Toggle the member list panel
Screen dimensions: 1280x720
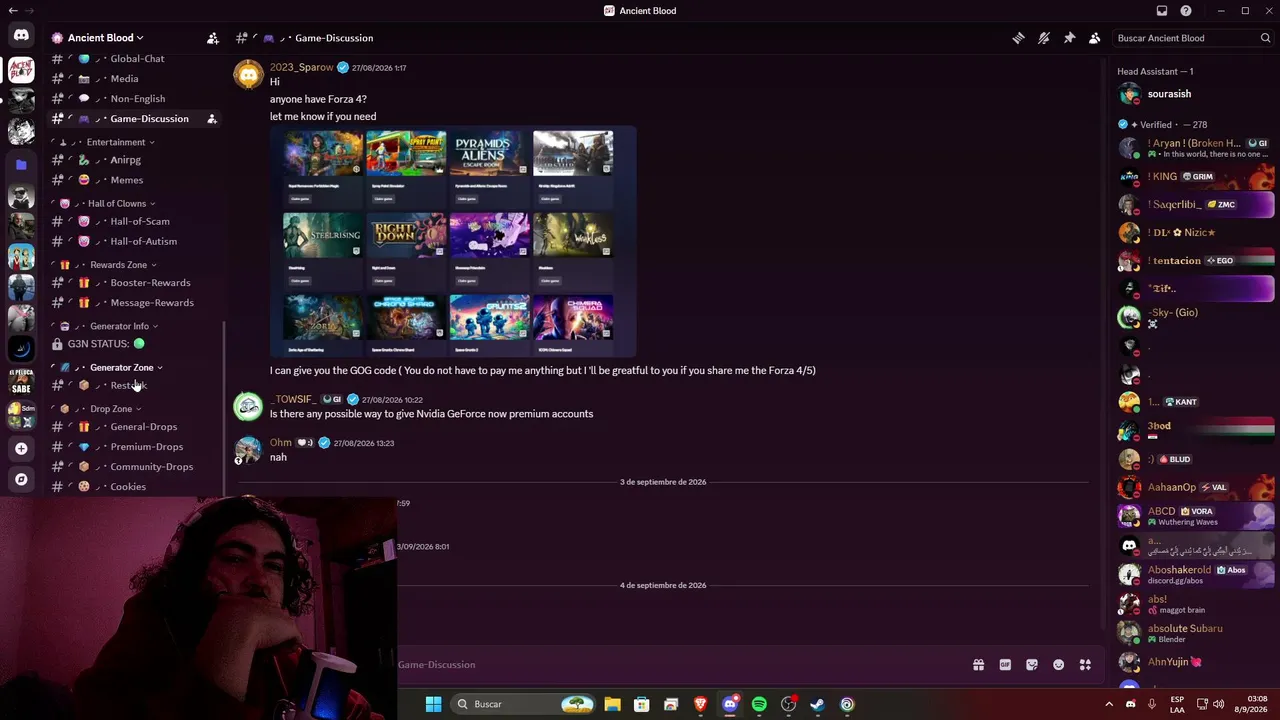(1095, 38)
